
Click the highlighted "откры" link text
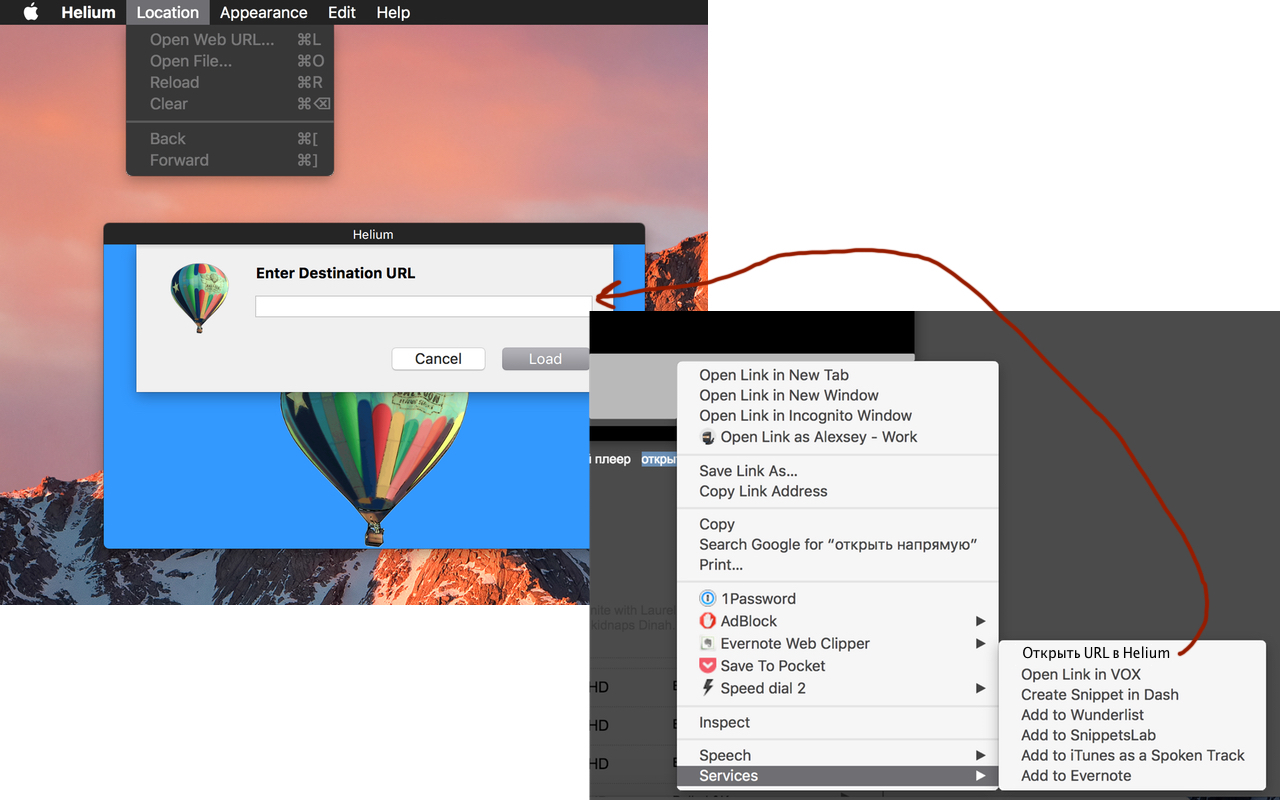pos(659,460)
